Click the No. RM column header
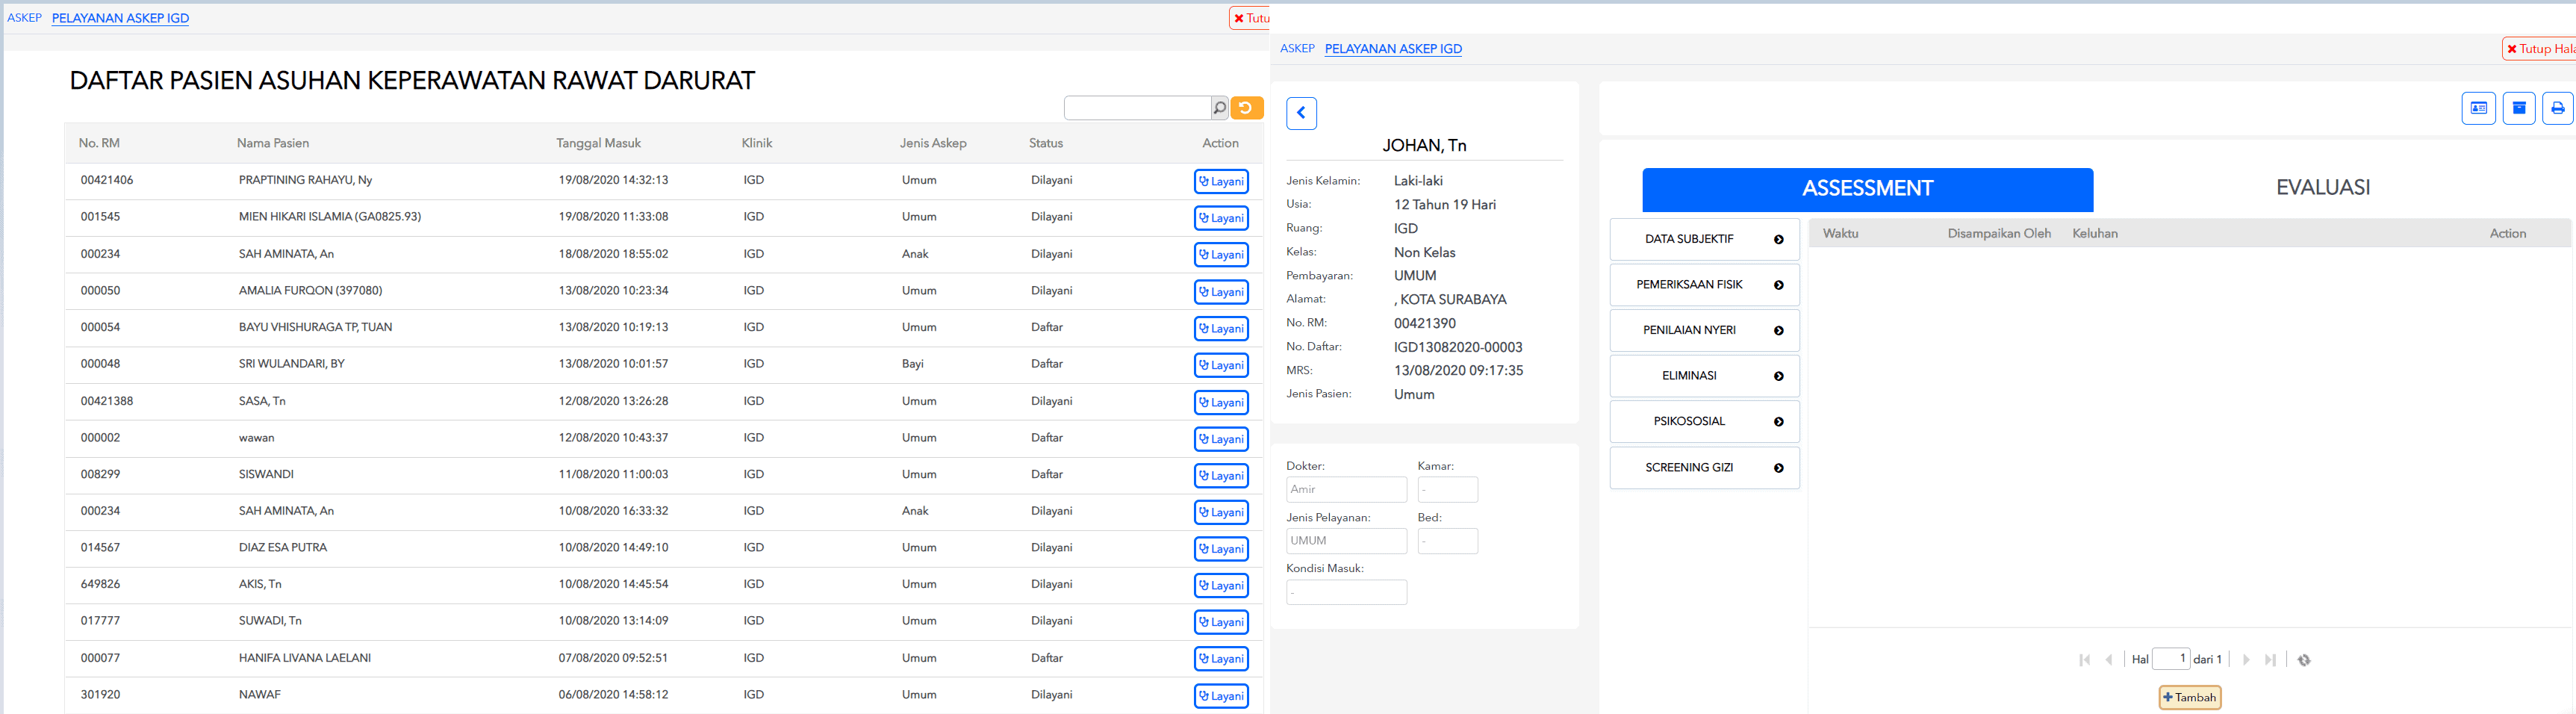2576x714 pixels. click(x=99, y=143)
